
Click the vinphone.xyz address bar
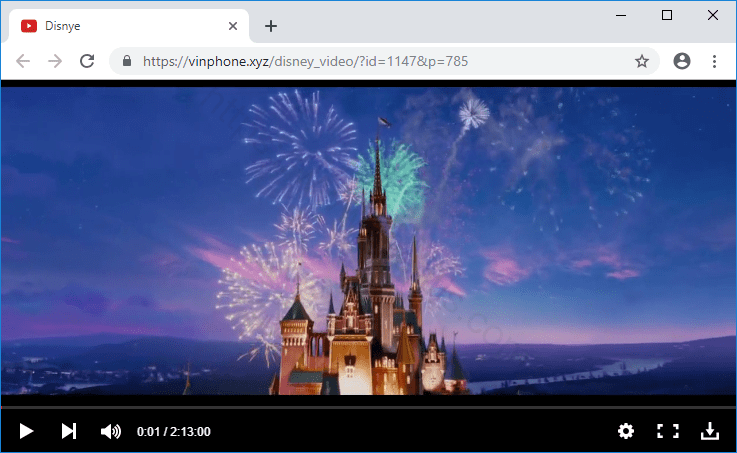tap(380, 61)
